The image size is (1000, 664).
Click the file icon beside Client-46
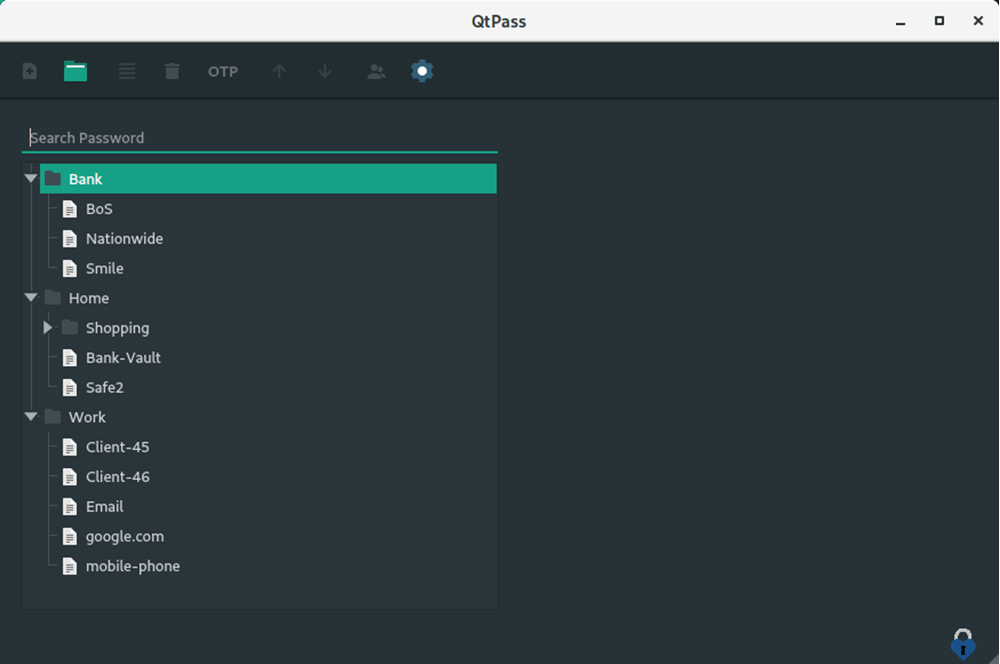(x=70, y=477)
